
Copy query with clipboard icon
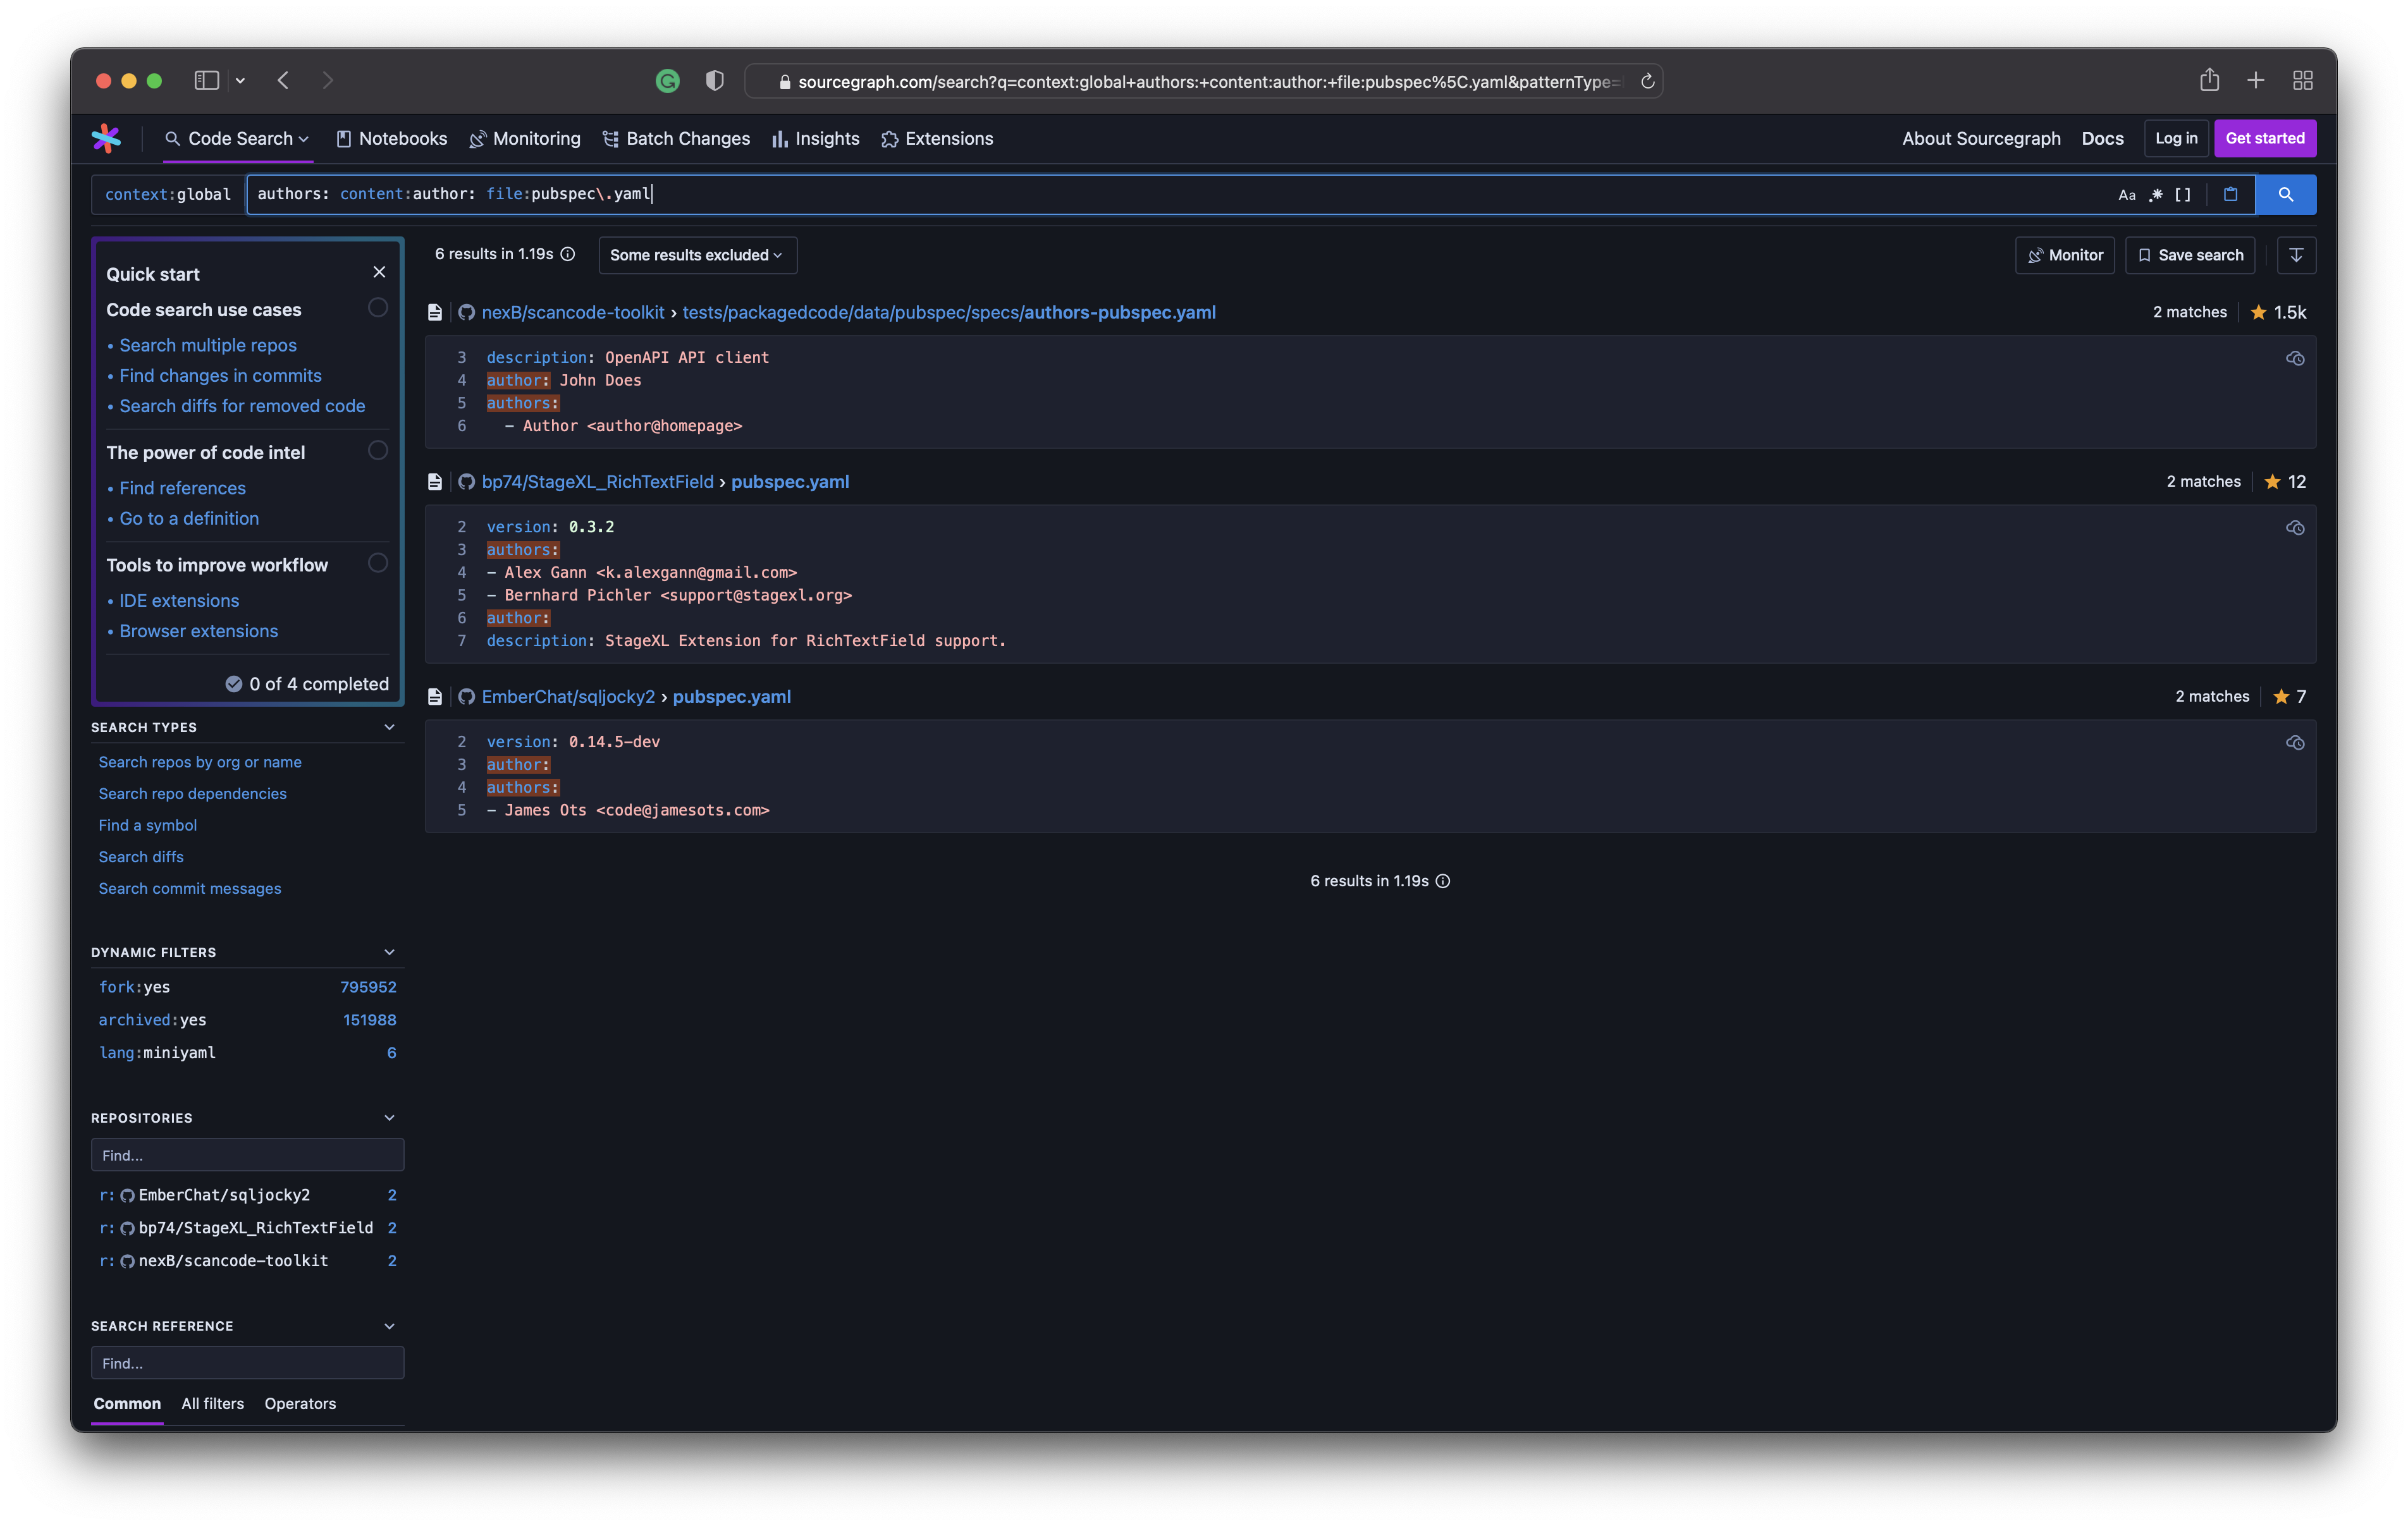[x=2230, y=195]
